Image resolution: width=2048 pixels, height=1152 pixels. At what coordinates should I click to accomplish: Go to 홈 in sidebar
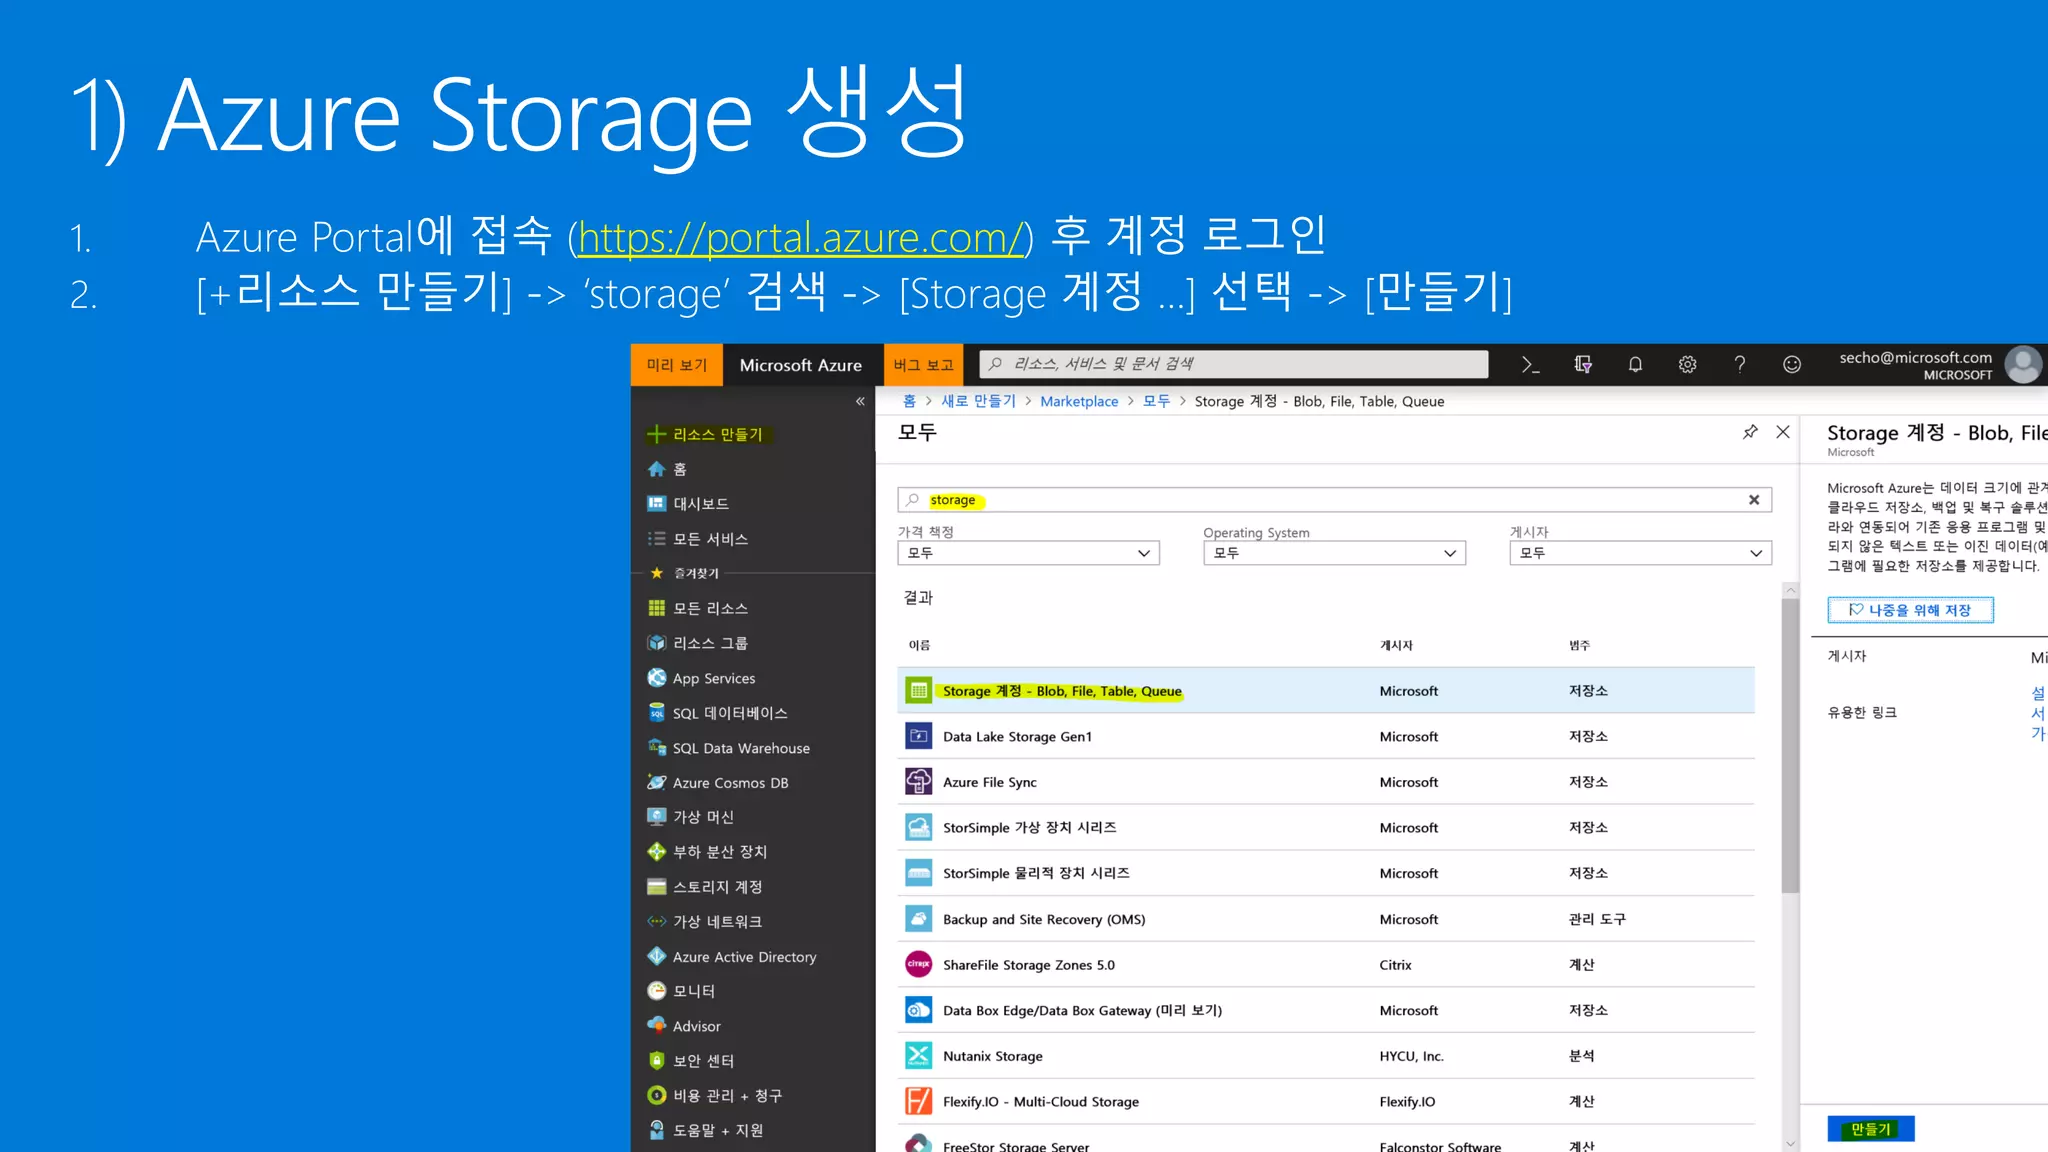[667, 469]
